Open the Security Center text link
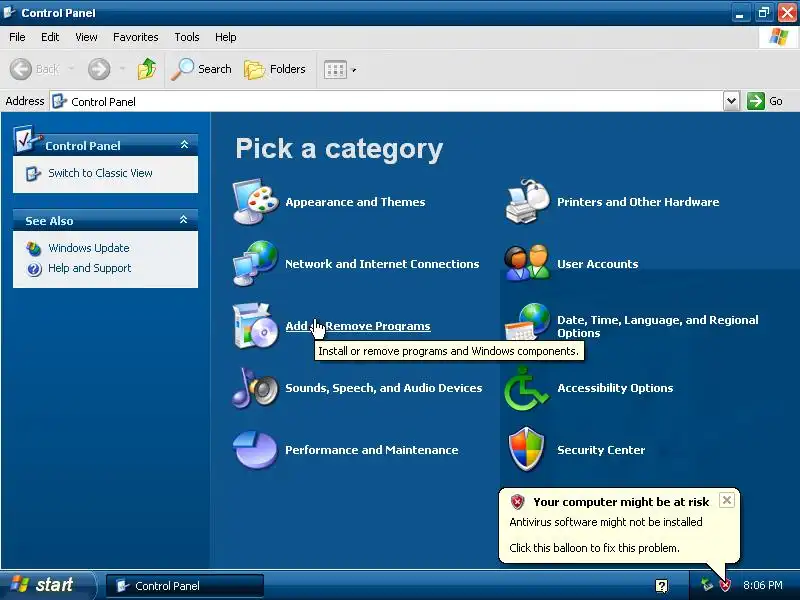Viewport: 800px width, 600px height. point(601,450)
